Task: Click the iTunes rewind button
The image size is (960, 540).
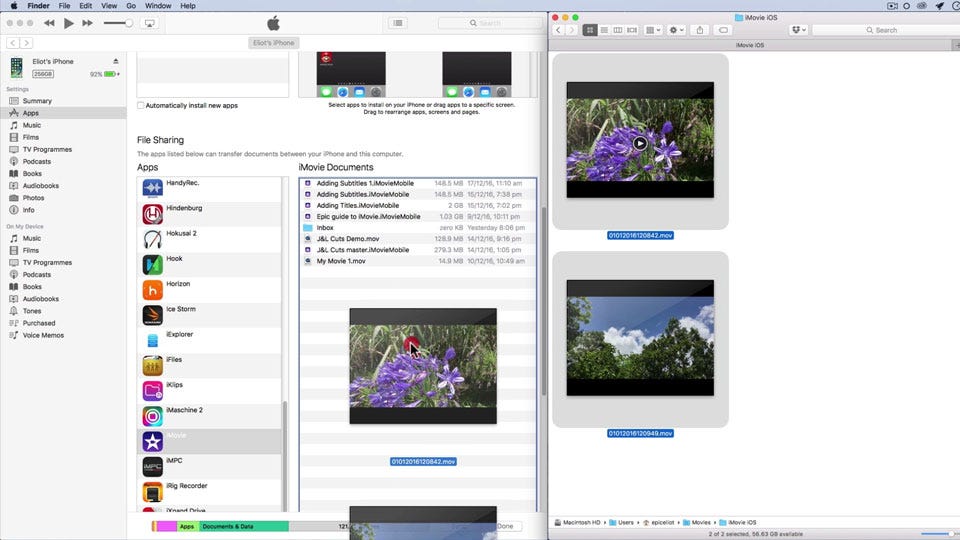Action: (x=50, y=23)
